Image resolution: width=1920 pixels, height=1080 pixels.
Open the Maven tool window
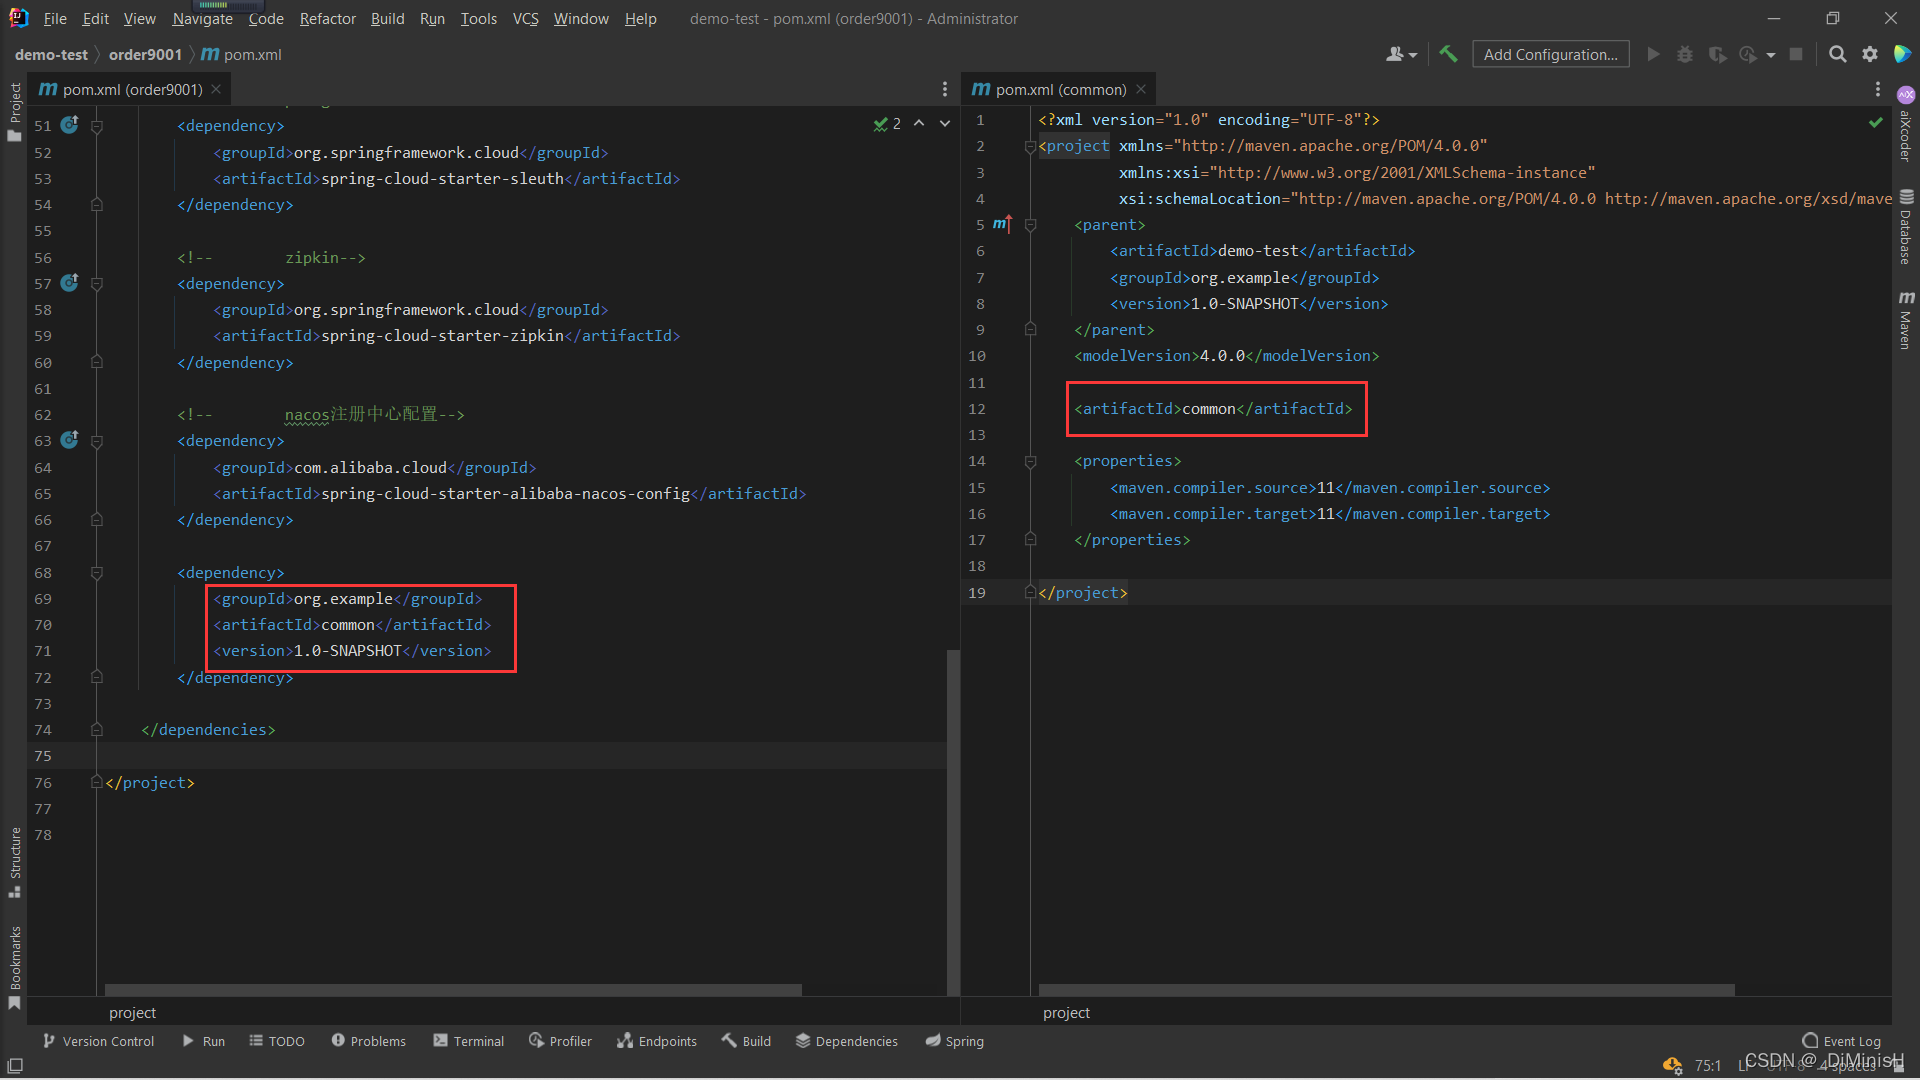point(1906,320)
